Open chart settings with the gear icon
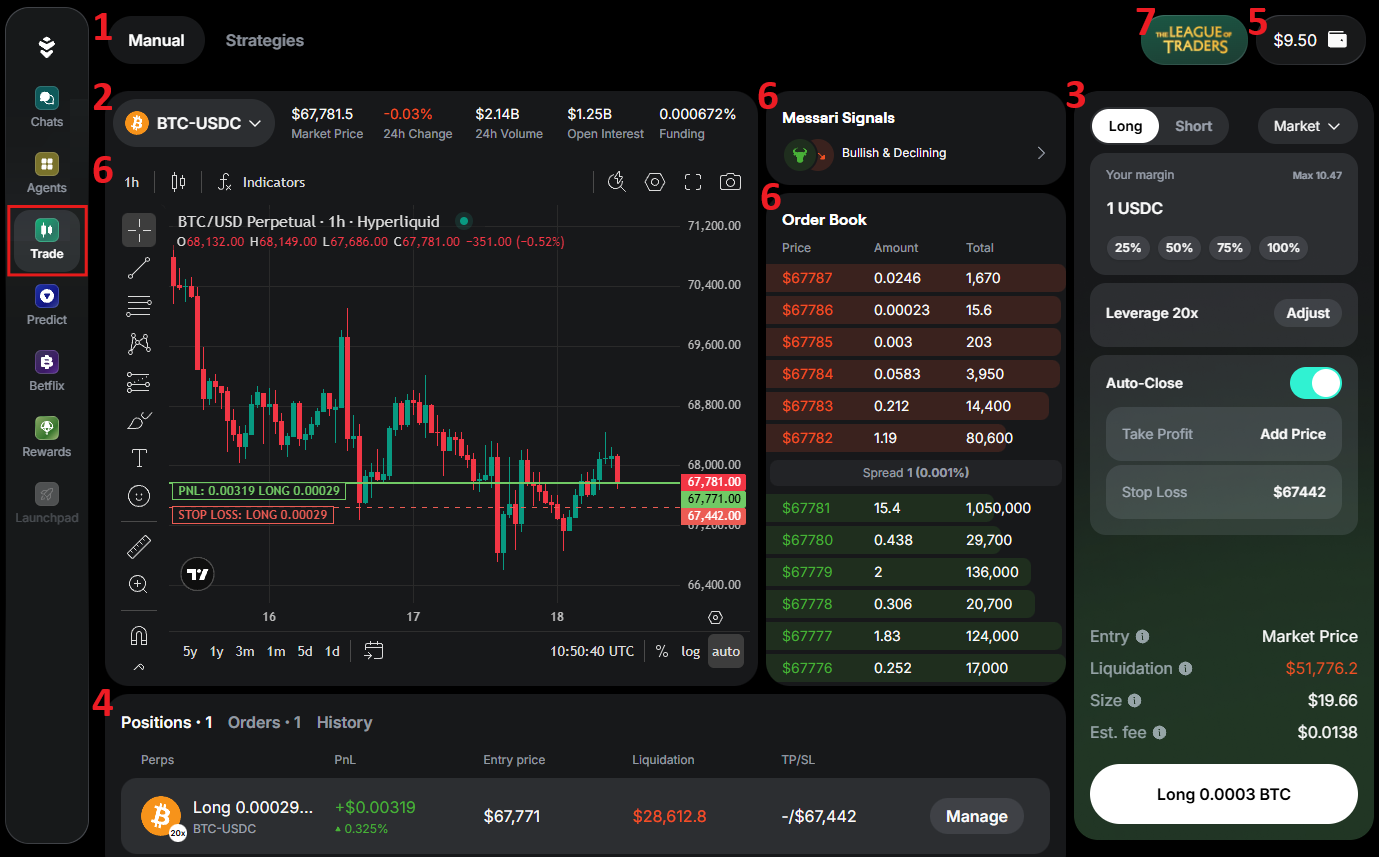The image size is (1379, 857). click(654, 182)
